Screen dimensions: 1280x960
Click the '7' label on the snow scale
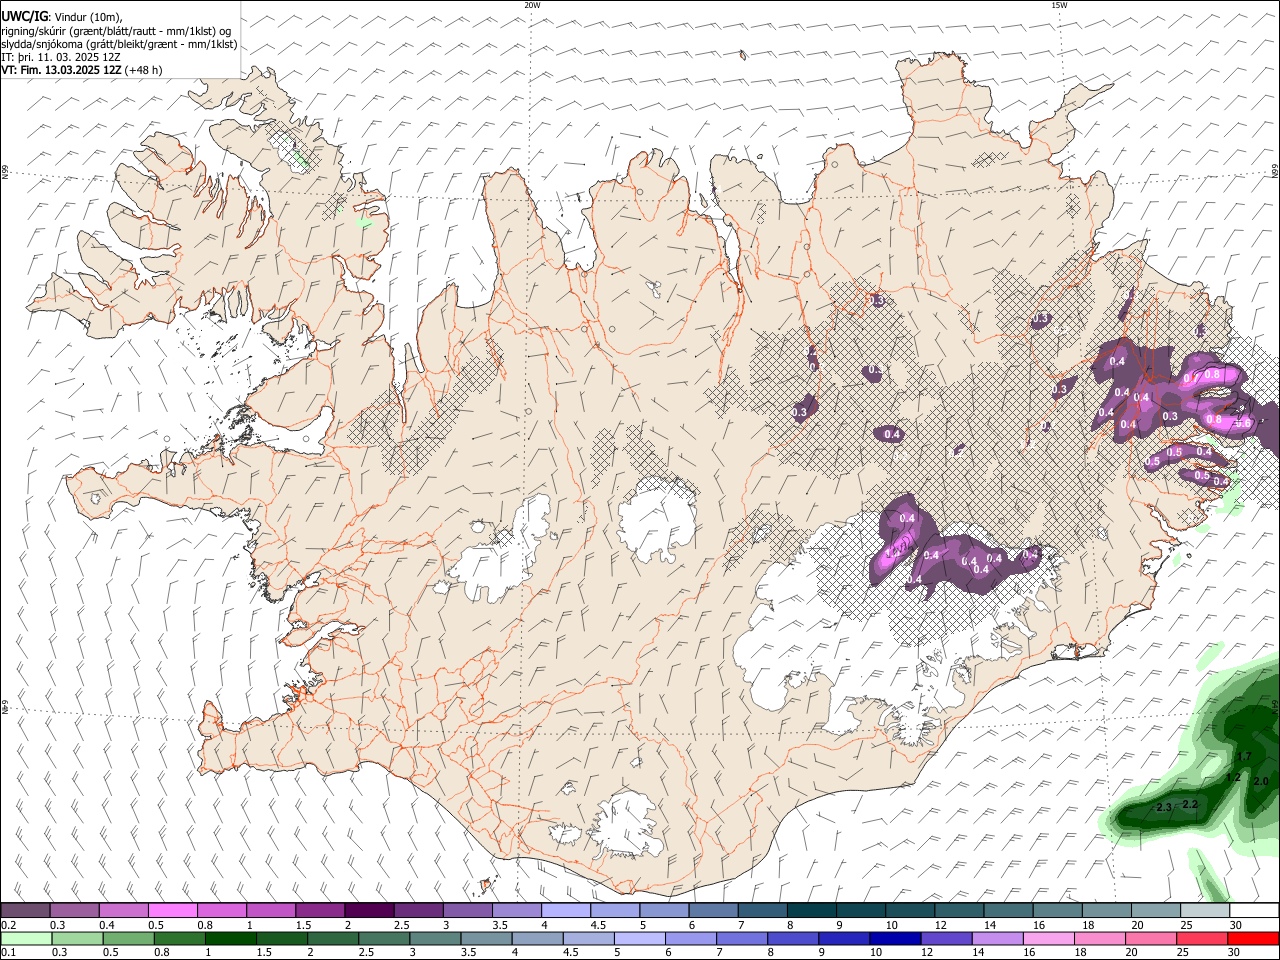(741, 925)
